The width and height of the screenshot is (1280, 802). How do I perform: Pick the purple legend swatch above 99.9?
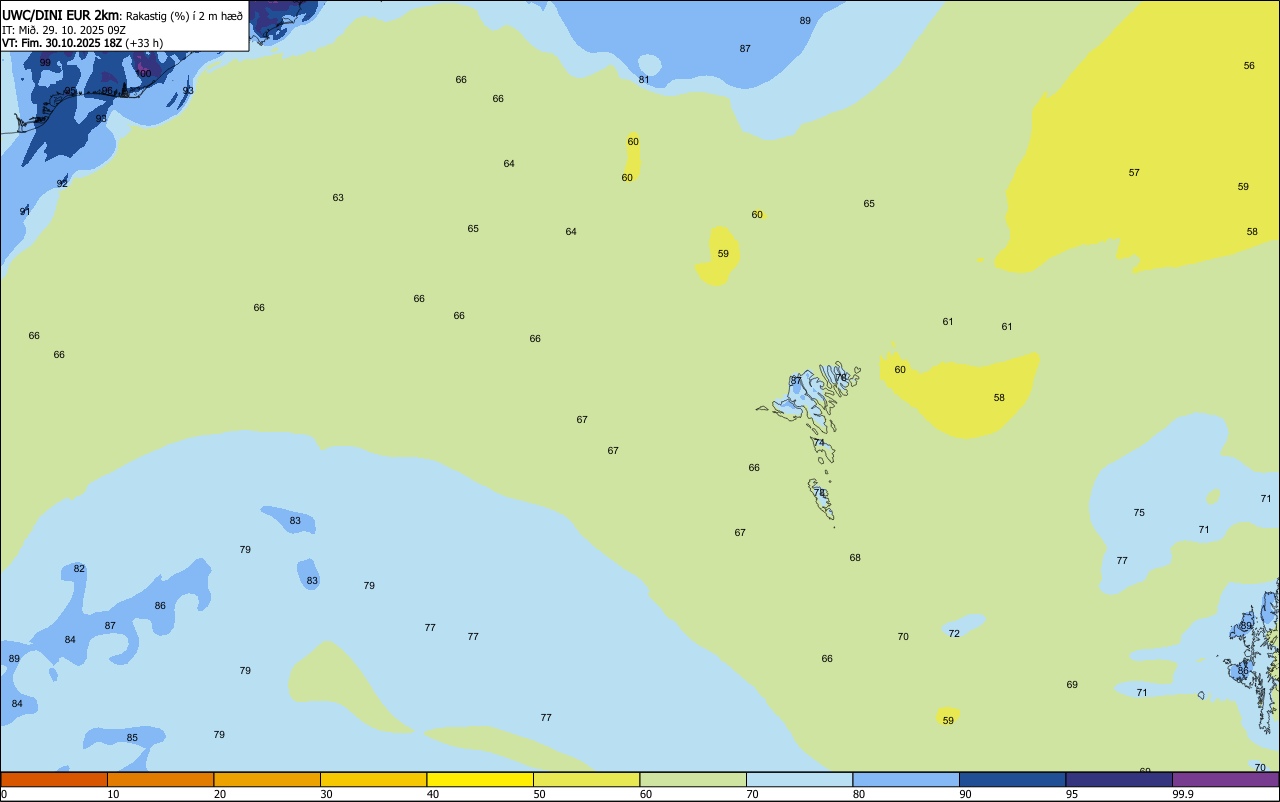tap(1225, 779)
